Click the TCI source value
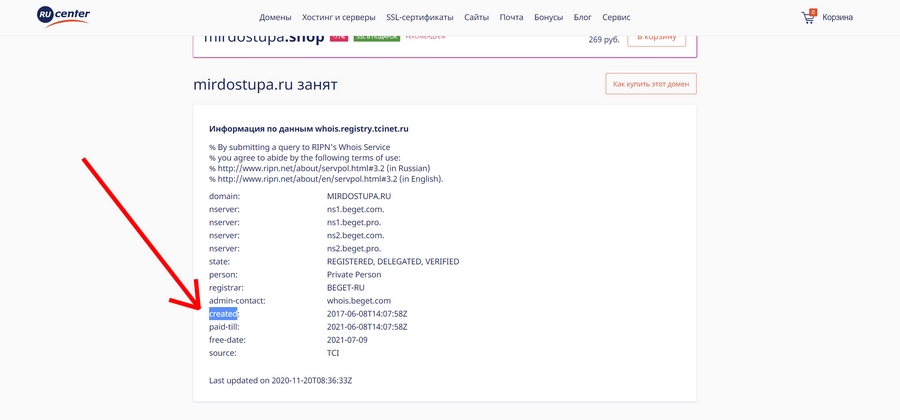This screenshot has width=900, height=420. pos(333,353)
